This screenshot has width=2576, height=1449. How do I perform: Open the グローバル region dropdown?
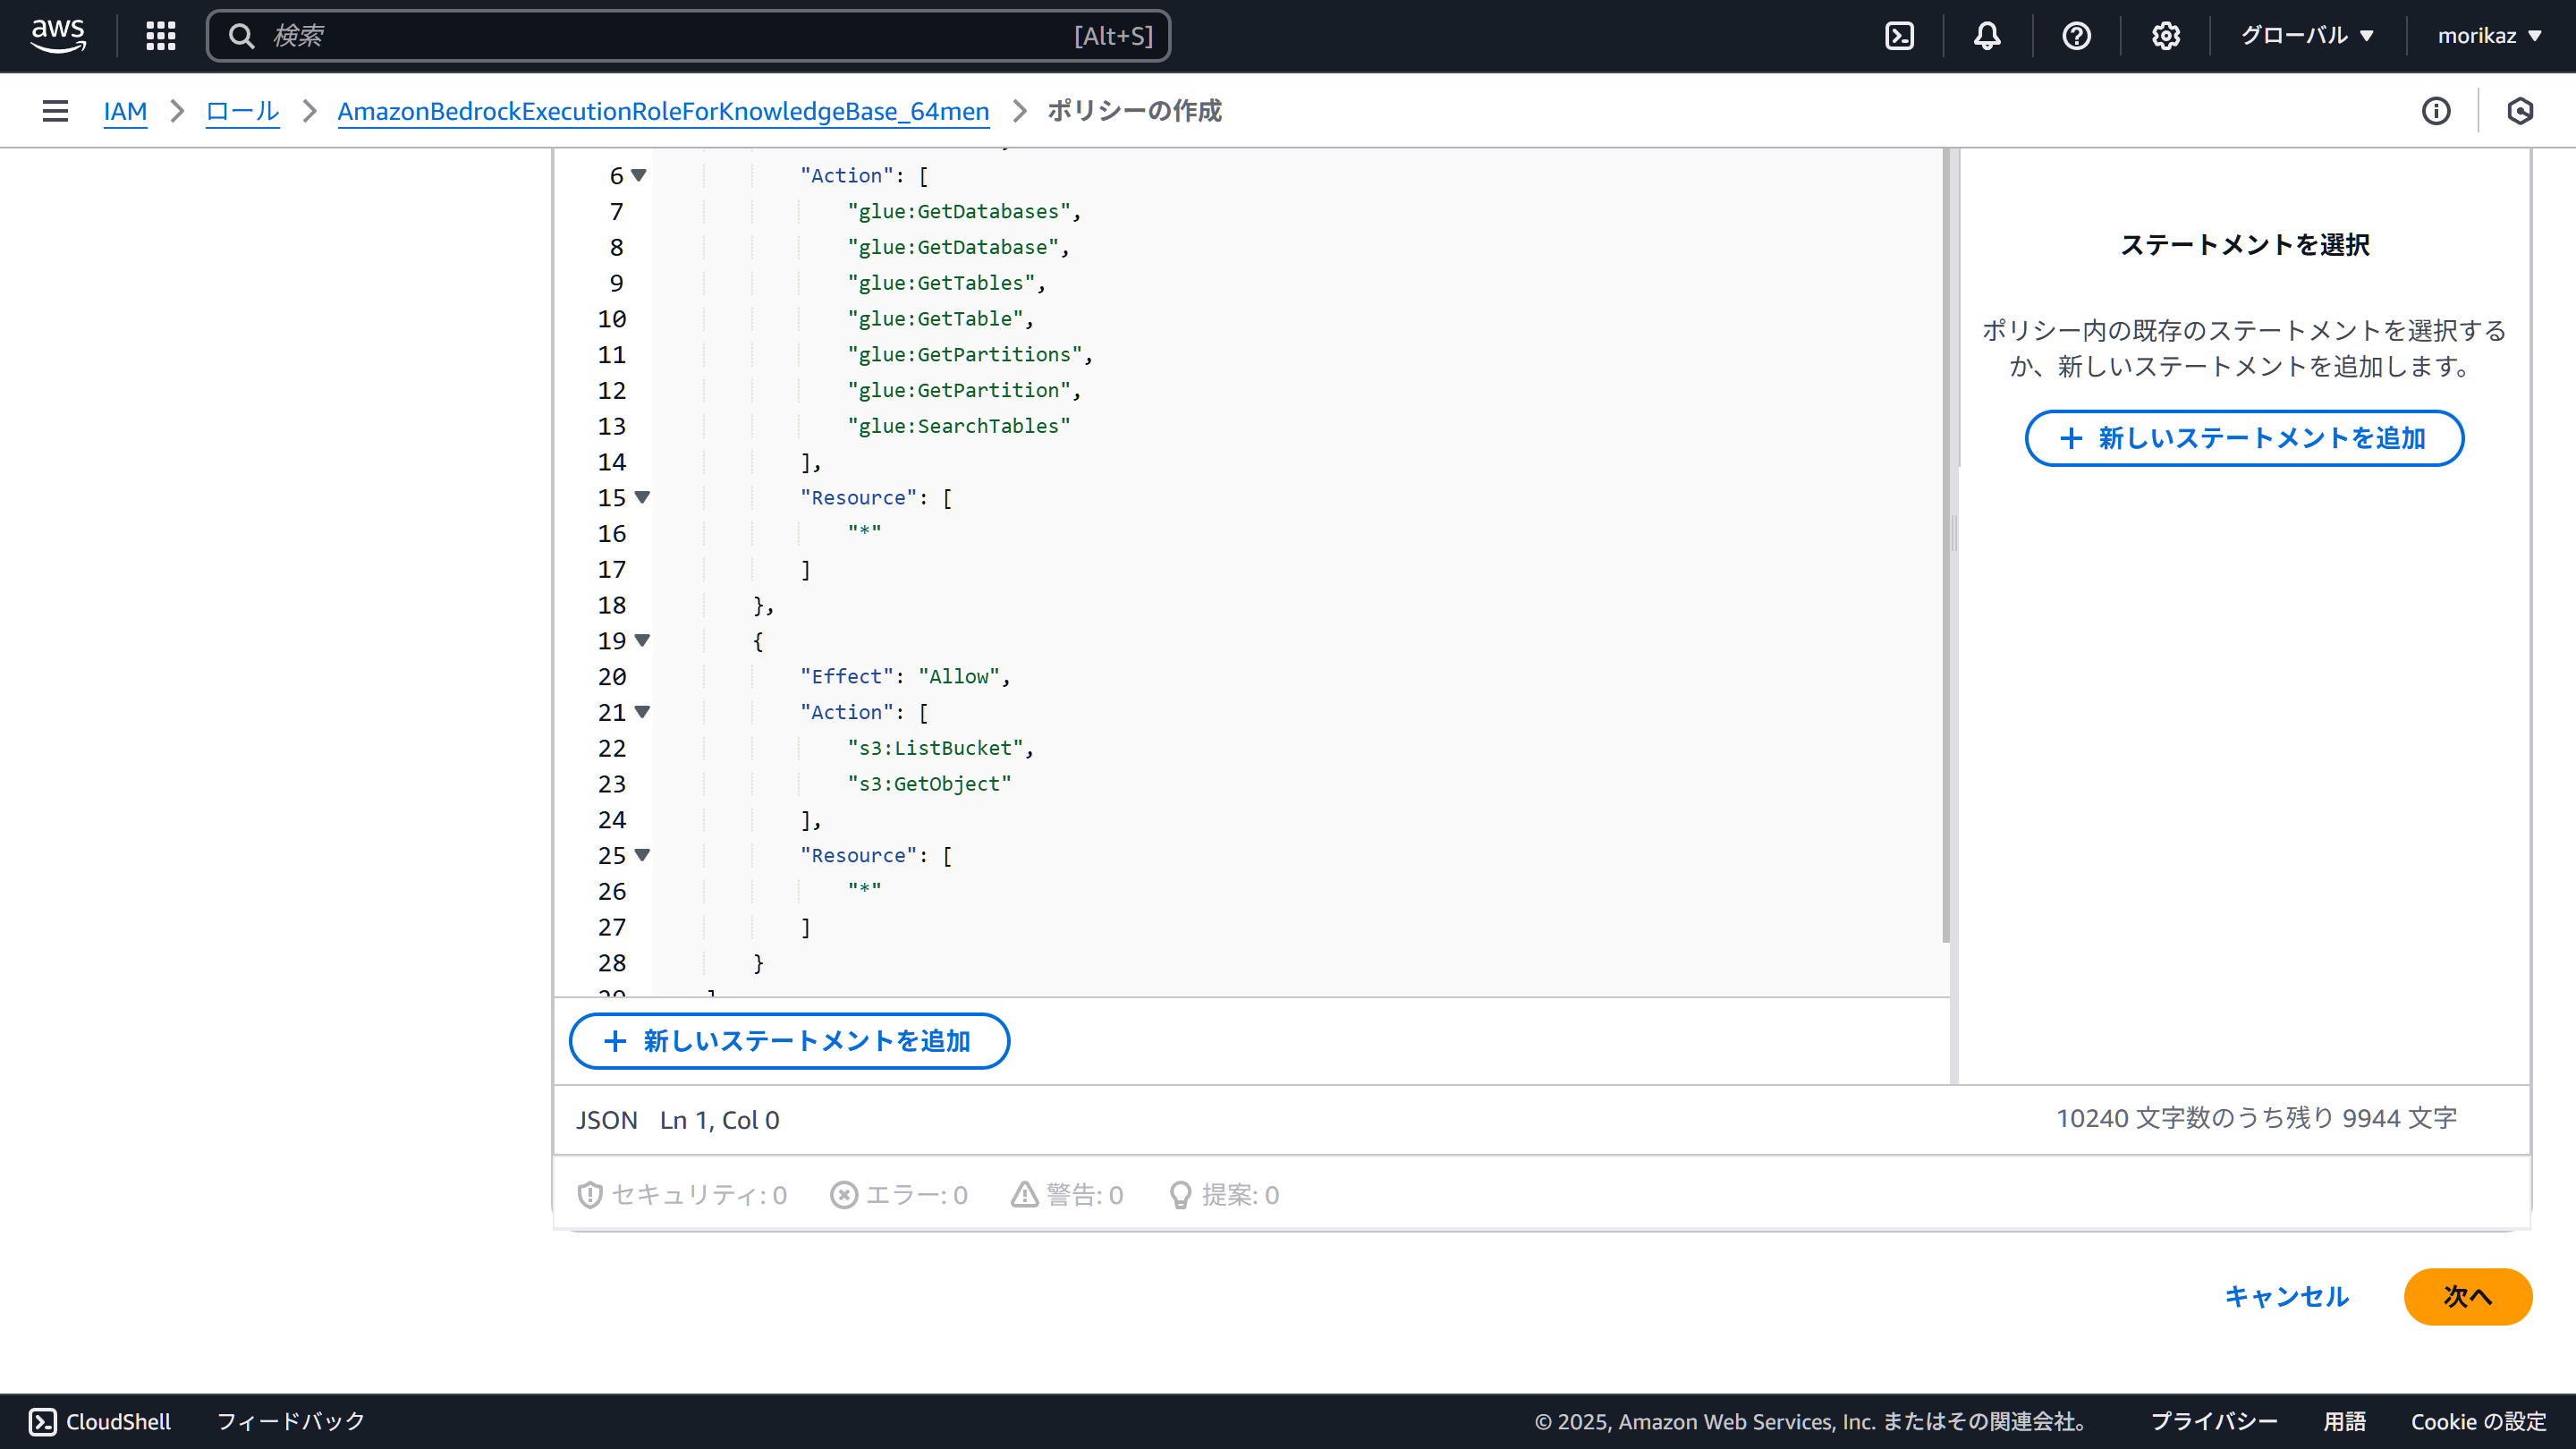click(2306, 36)
